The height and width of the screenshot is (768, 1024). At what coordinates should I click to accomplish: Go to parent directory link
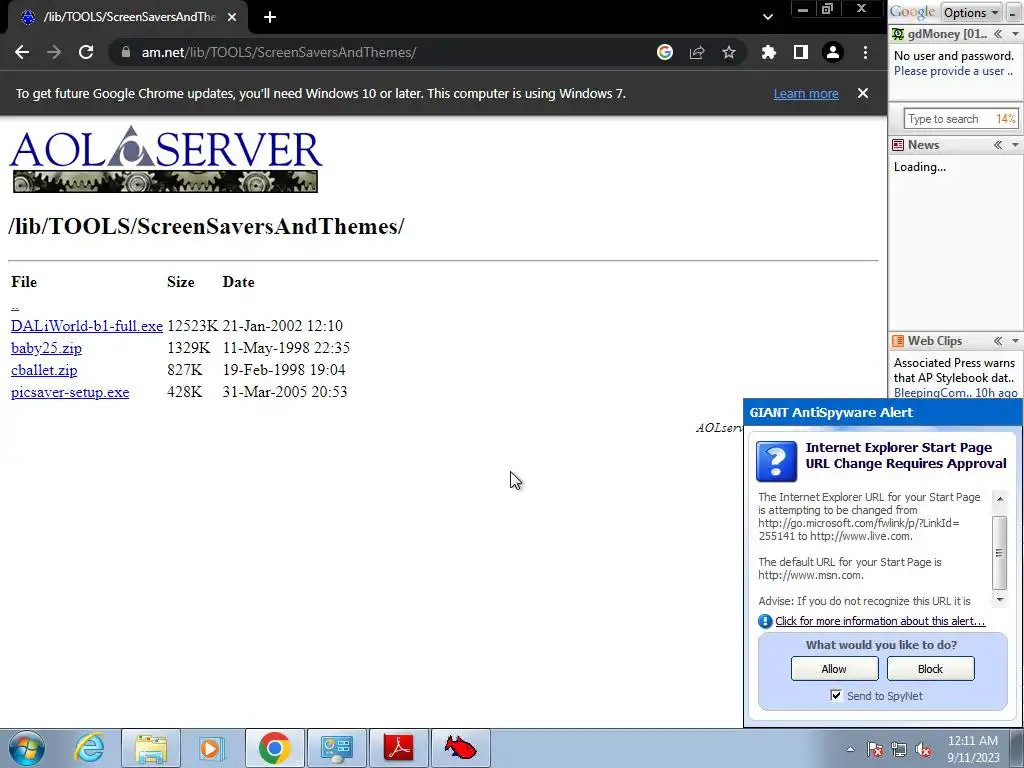click(15, 305)
